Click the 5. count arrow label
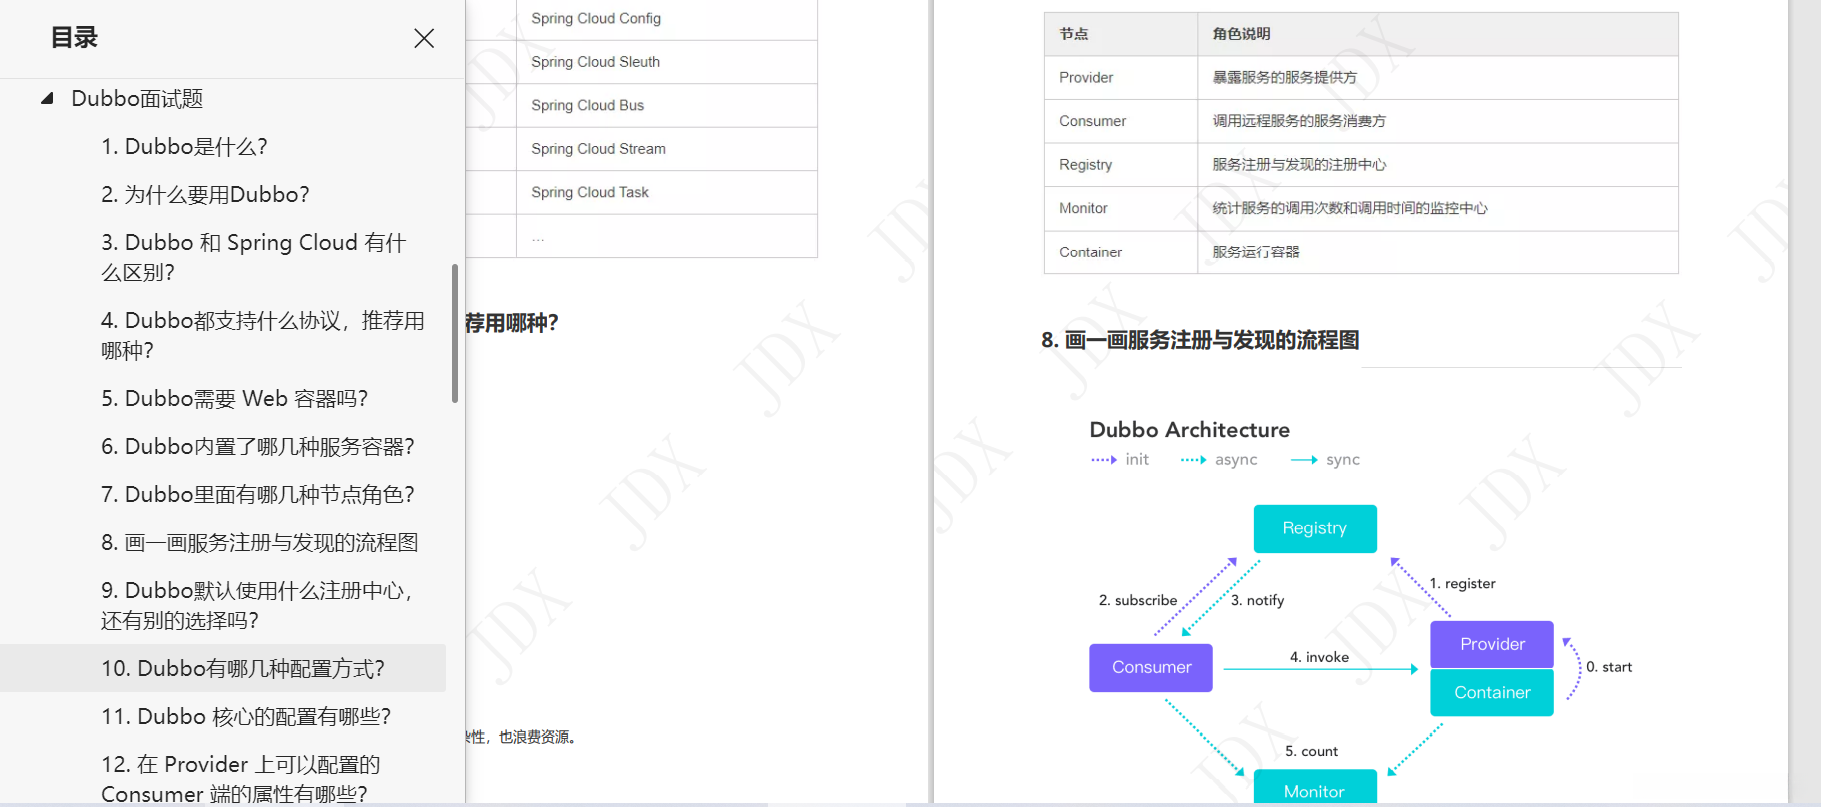The image size is (1821, 807). coord(1311,751)
